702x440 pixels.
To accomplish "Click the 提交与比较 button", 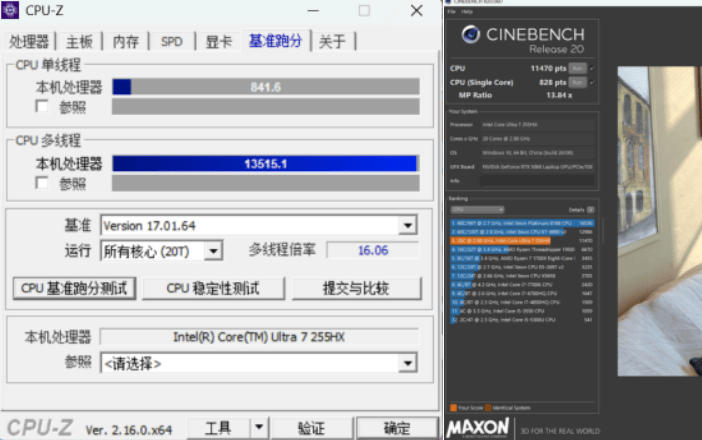I will pos(356,288).
